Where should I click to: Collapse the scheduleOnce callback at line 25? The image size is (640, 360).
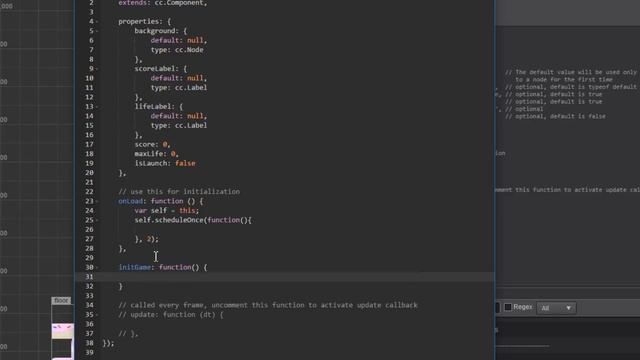click(97, 220)
